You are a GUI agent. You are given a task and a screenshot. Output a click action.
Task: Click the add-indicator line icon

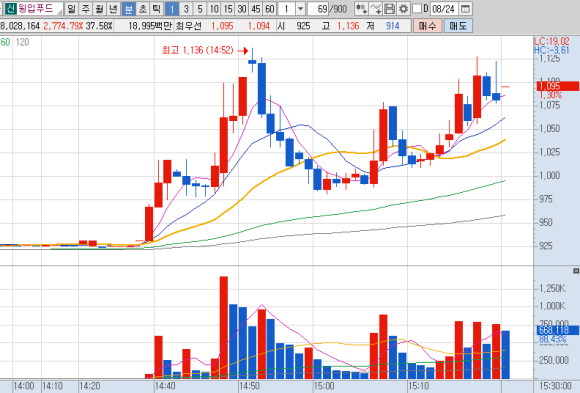[x=375, y=9]
